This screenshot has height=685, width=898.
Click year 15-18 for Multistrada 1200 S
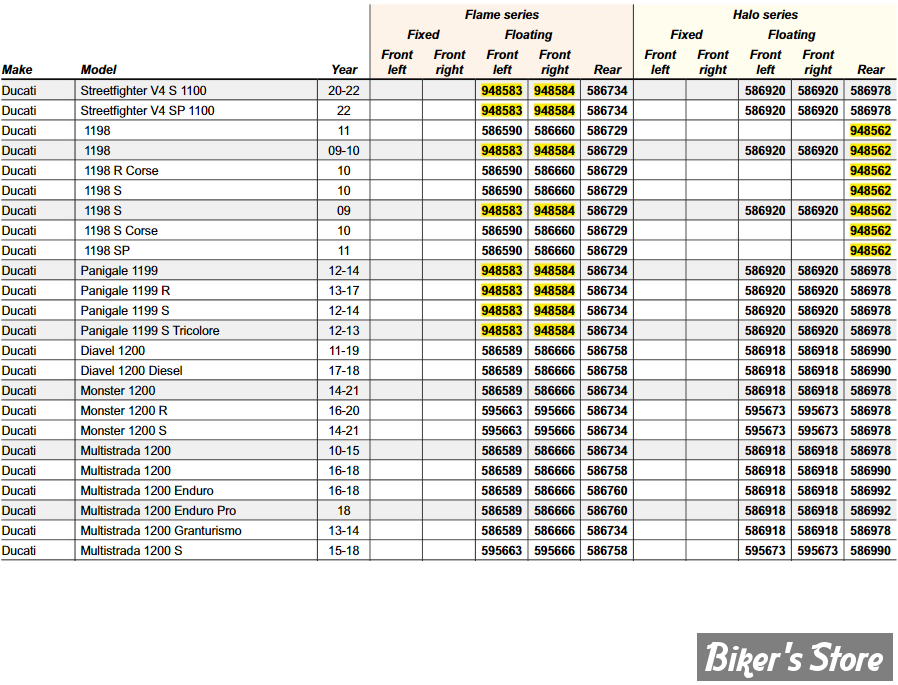coord(344,551)
